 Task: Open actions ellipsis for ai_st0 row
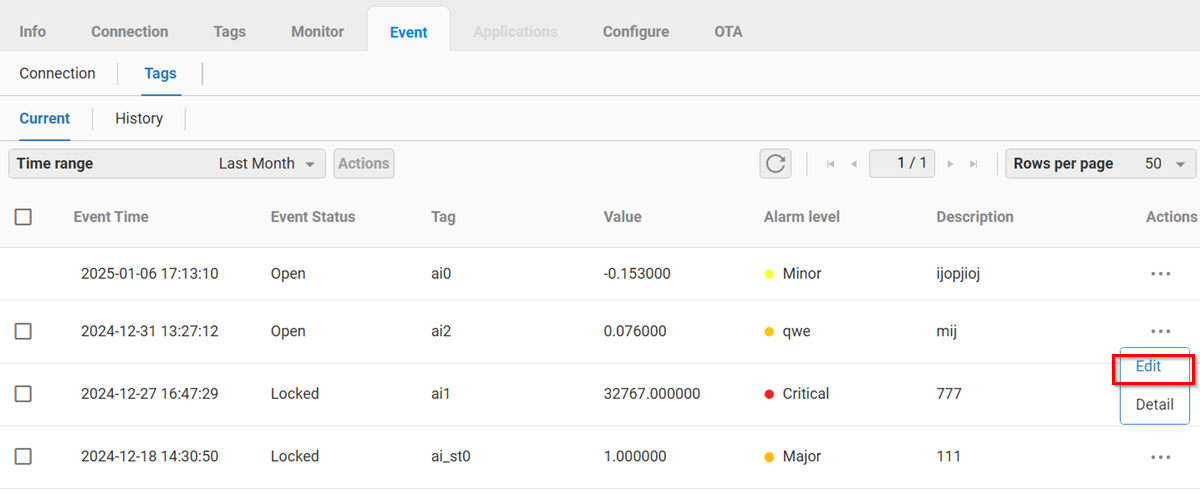(1160, 457)
